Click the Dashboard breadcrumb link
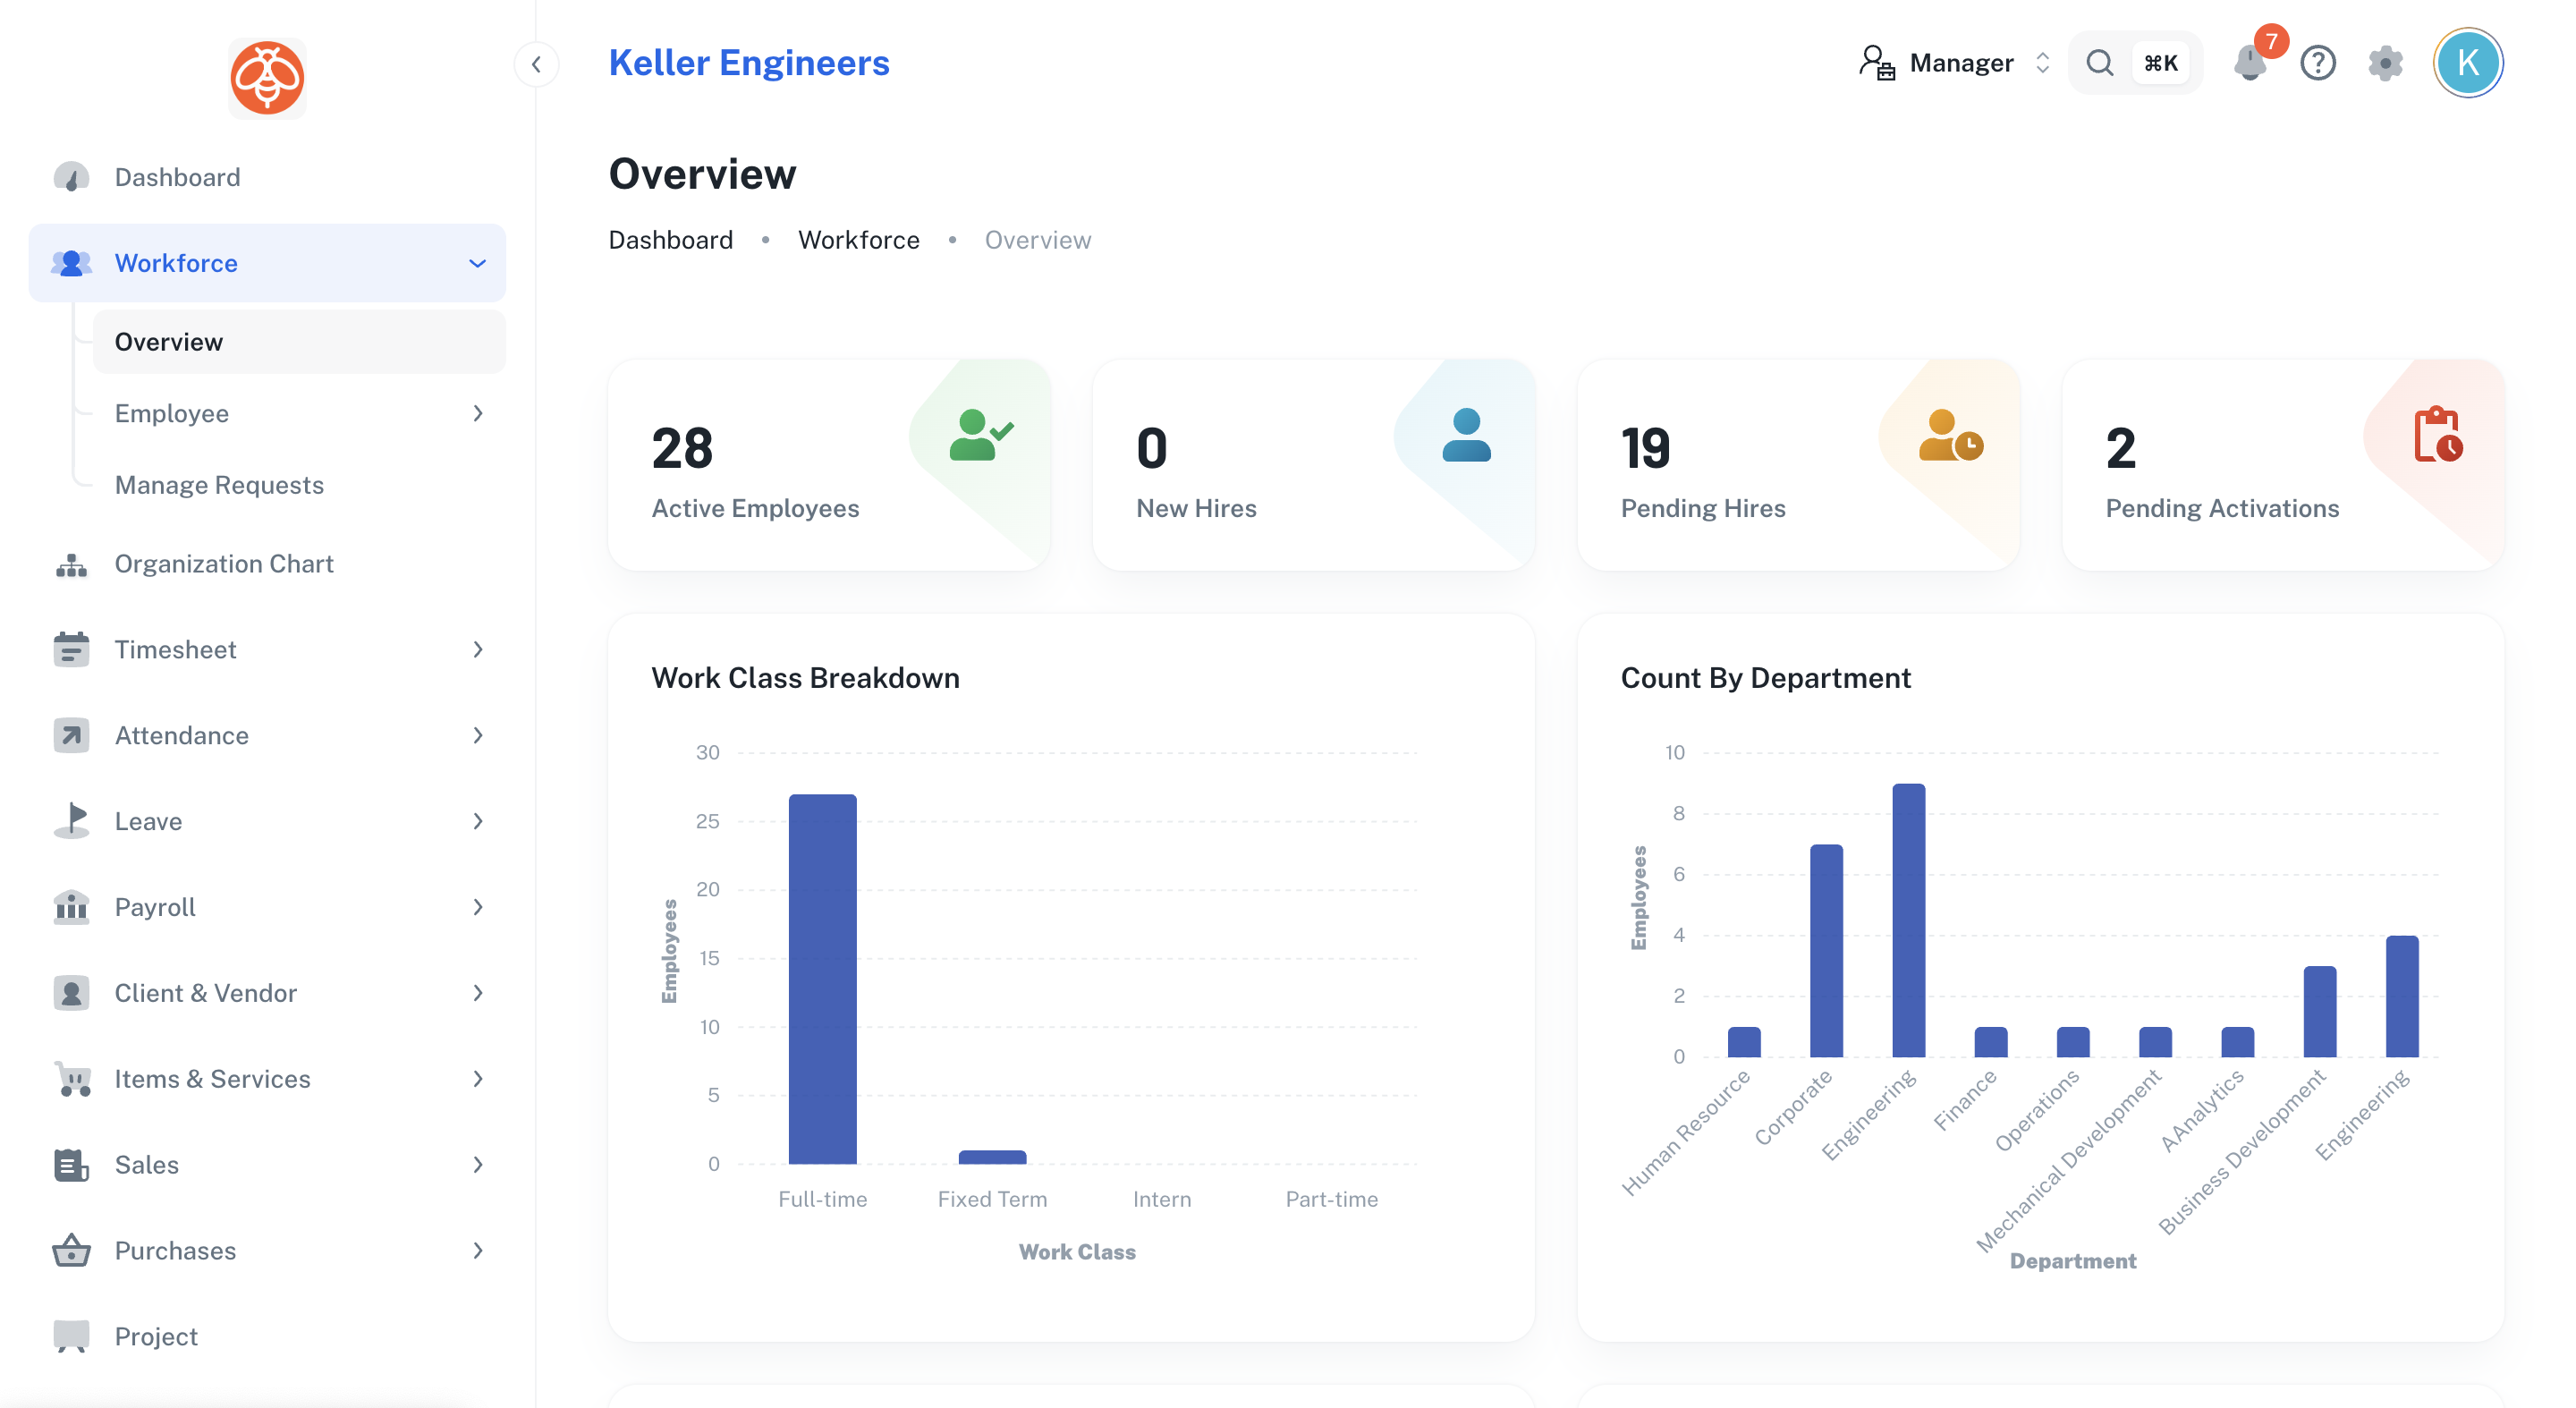 [671, 240]
